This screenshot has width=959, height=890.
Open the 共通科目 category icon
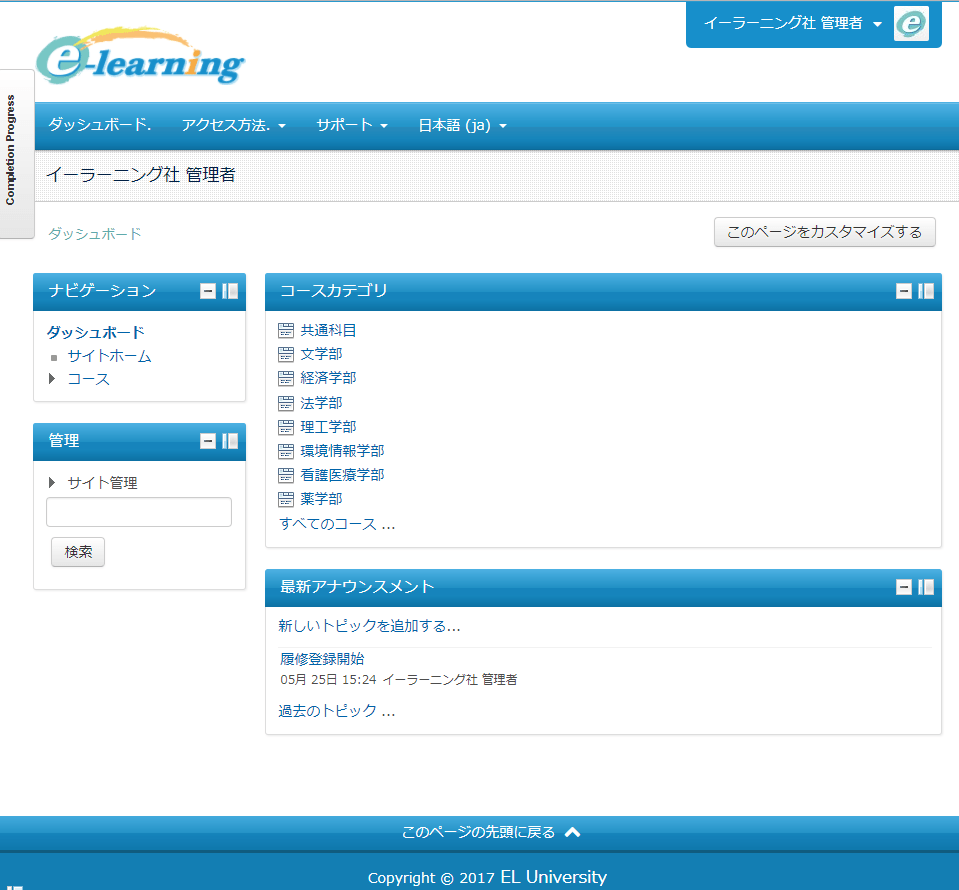[x=285, y=330]
